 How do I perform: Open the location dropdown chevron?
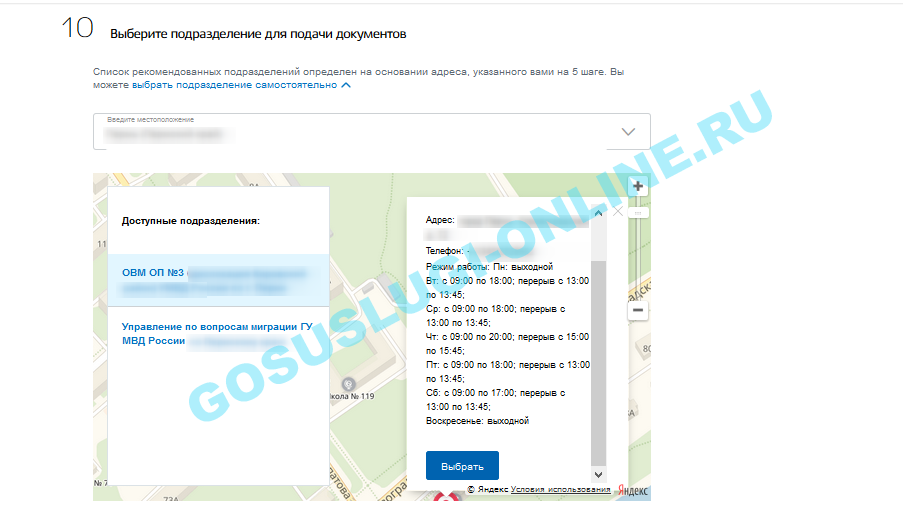tap(628, 132)
